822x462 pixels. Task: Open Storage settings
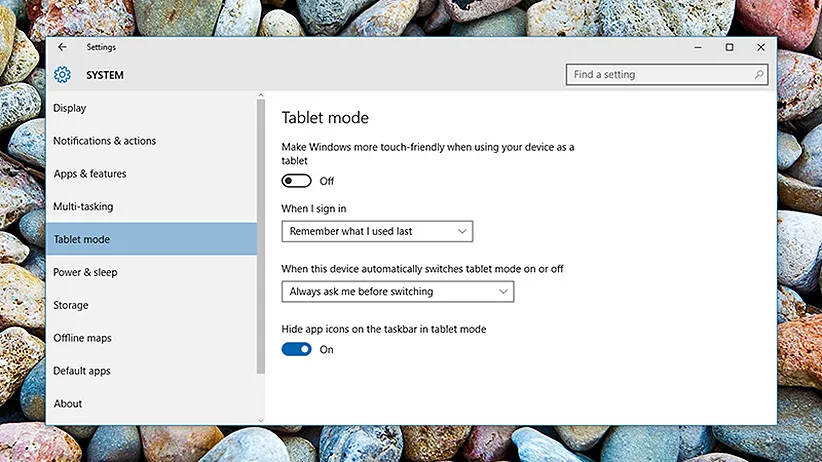point(71,305)
